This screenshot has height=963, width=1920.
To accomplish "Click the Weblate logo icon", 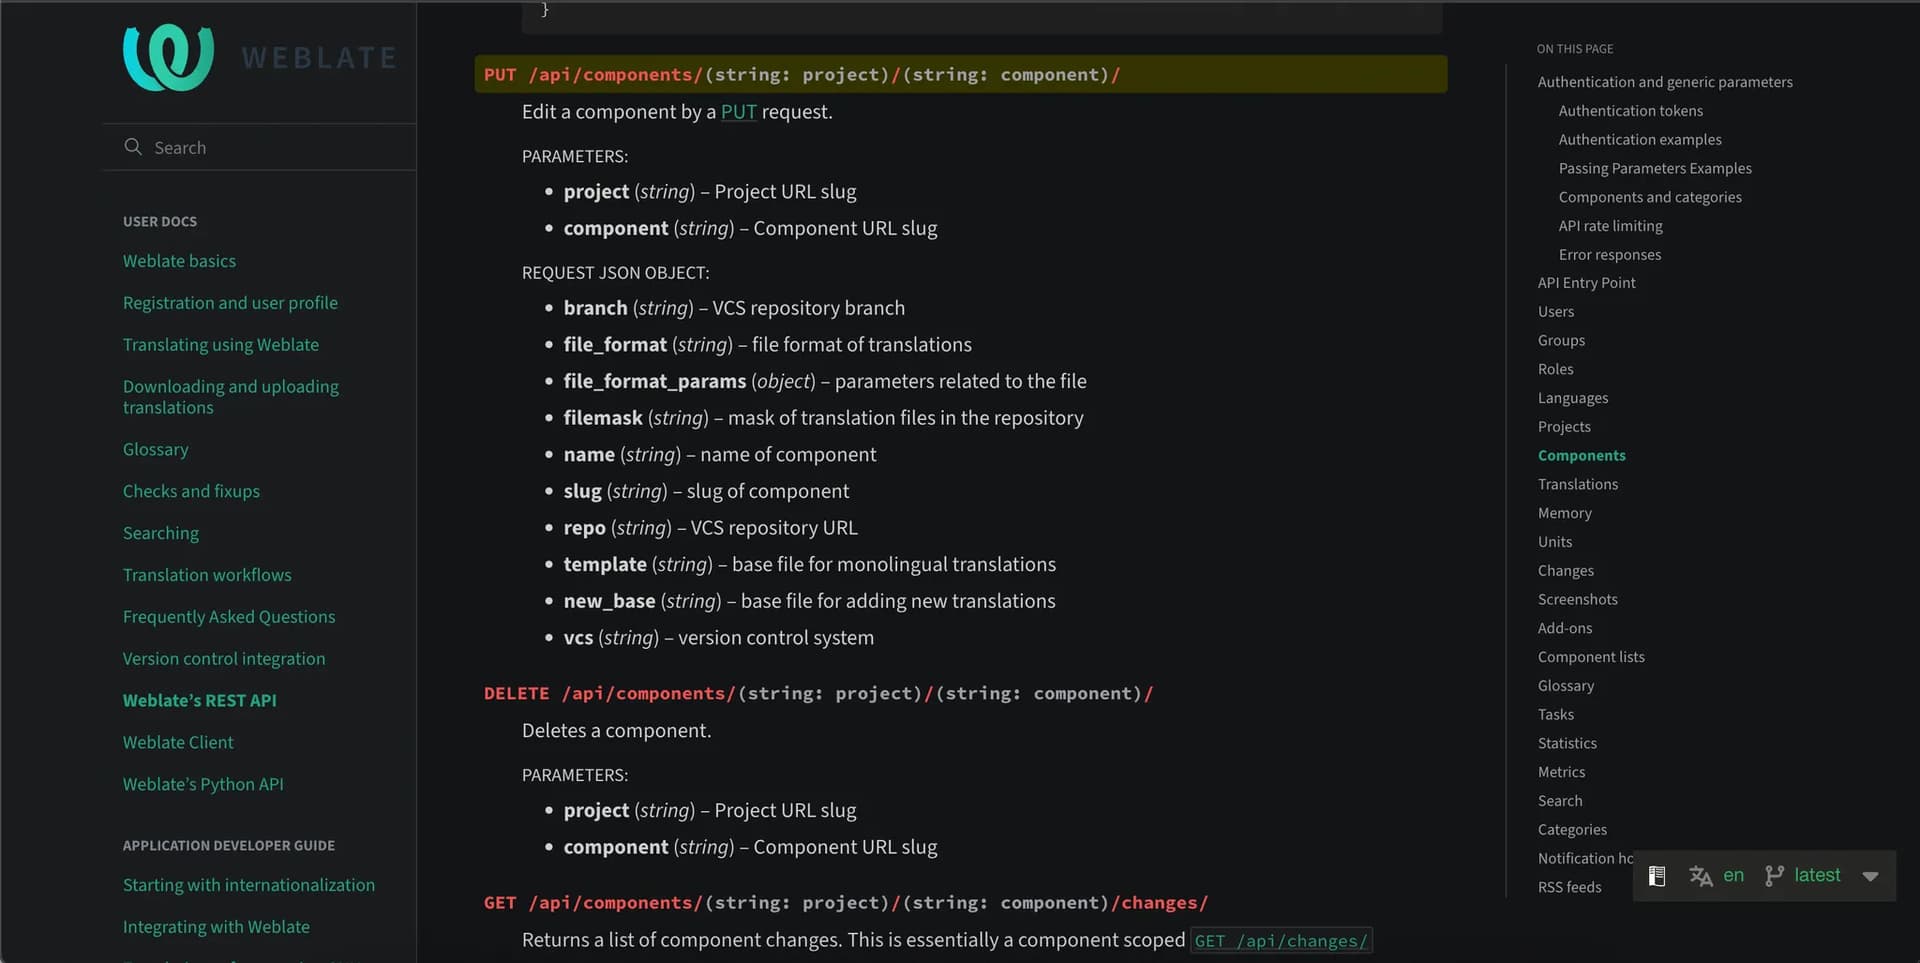I will pos(168,57).
